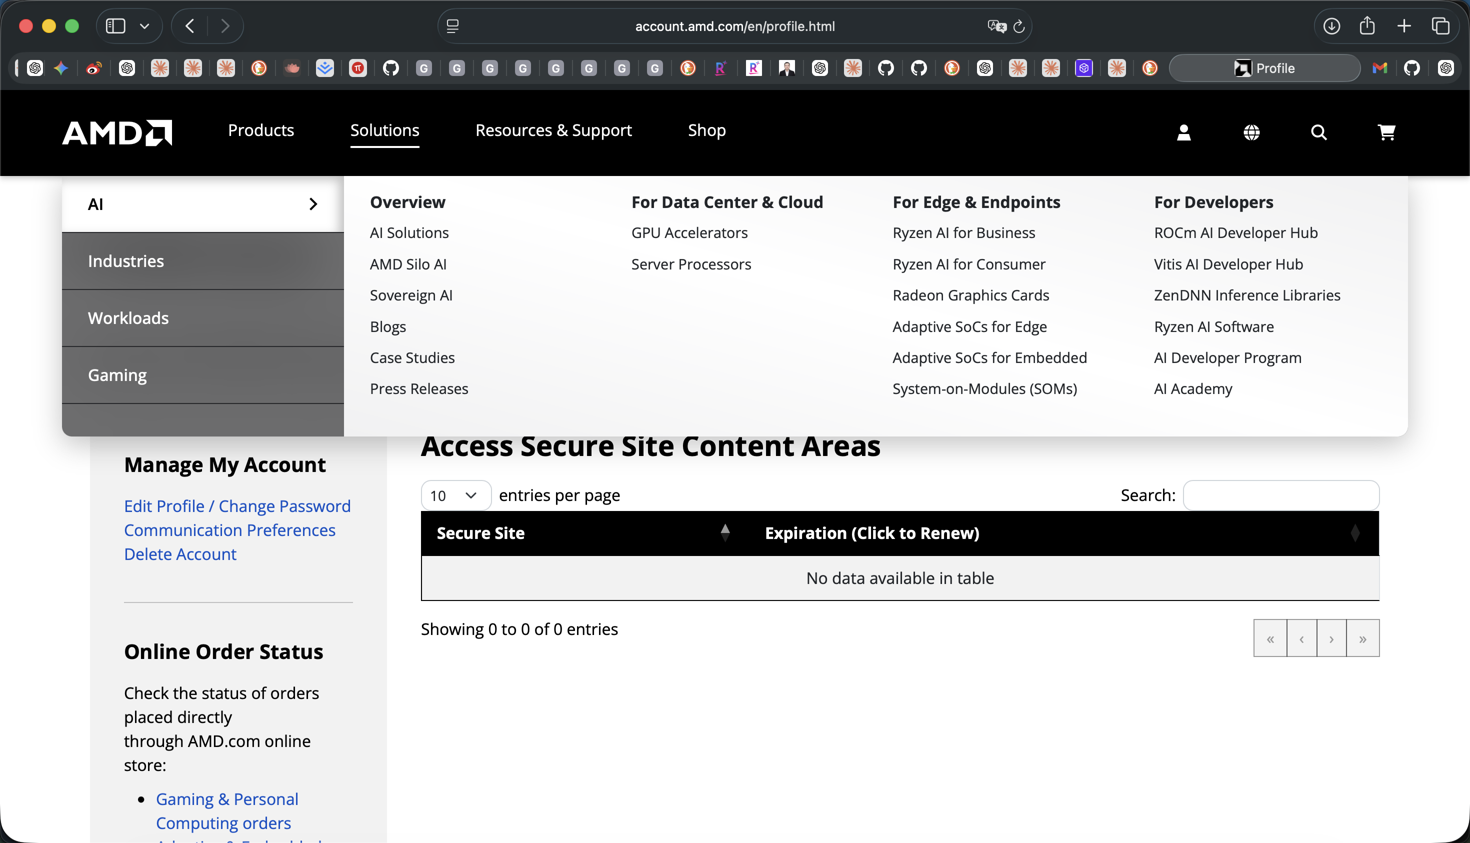Expand the AI category chevron
The image size is (1470, 843).
pos(313,204)
